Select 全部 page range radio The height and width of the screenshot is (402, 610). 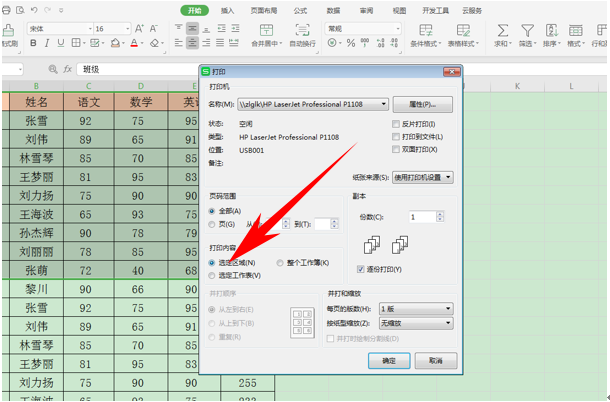click(x=212, y=211)
